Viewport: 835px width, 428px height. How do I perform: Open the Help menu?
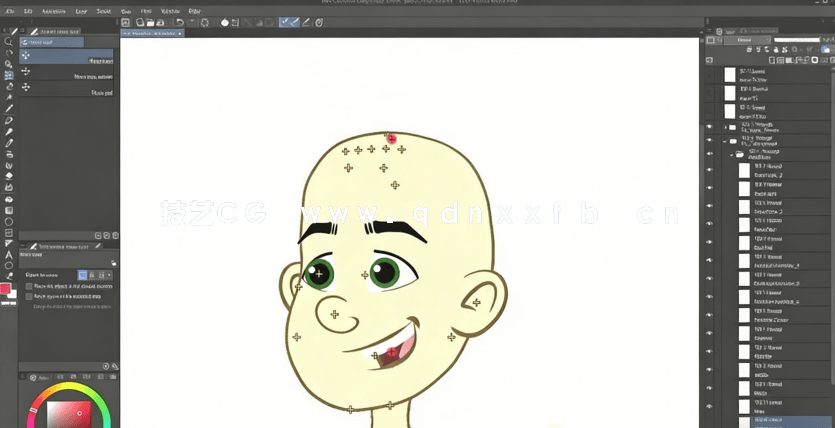point(194,11)
